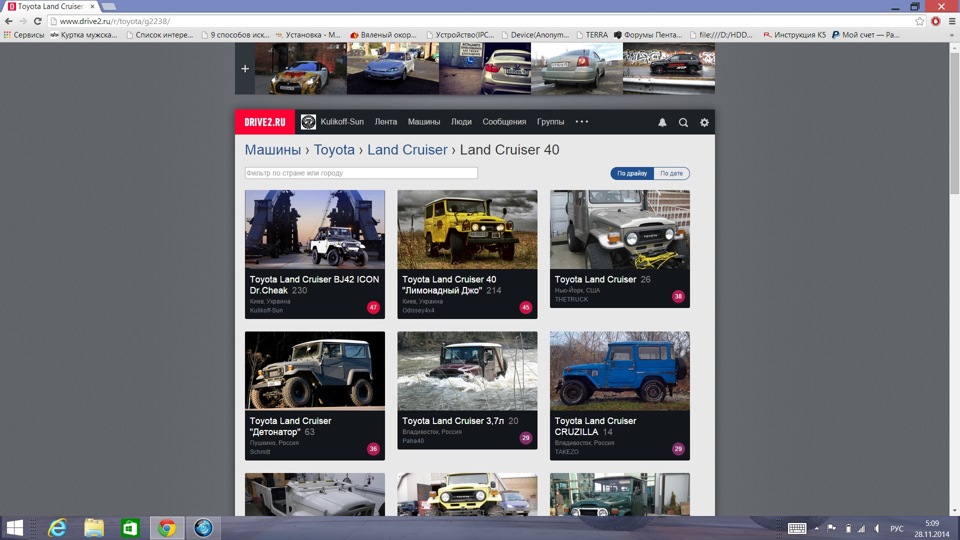960x540 pixels.
Task: Click the 45 likes badge on Лимонадный Джо card
Action: tap(525, 307)
